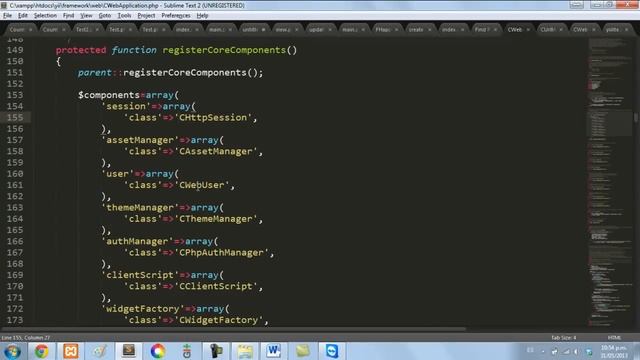Viewport: 640px width, 360px height.
Task: Click line number 149 in the gutter
Action: tap(15, 50)
